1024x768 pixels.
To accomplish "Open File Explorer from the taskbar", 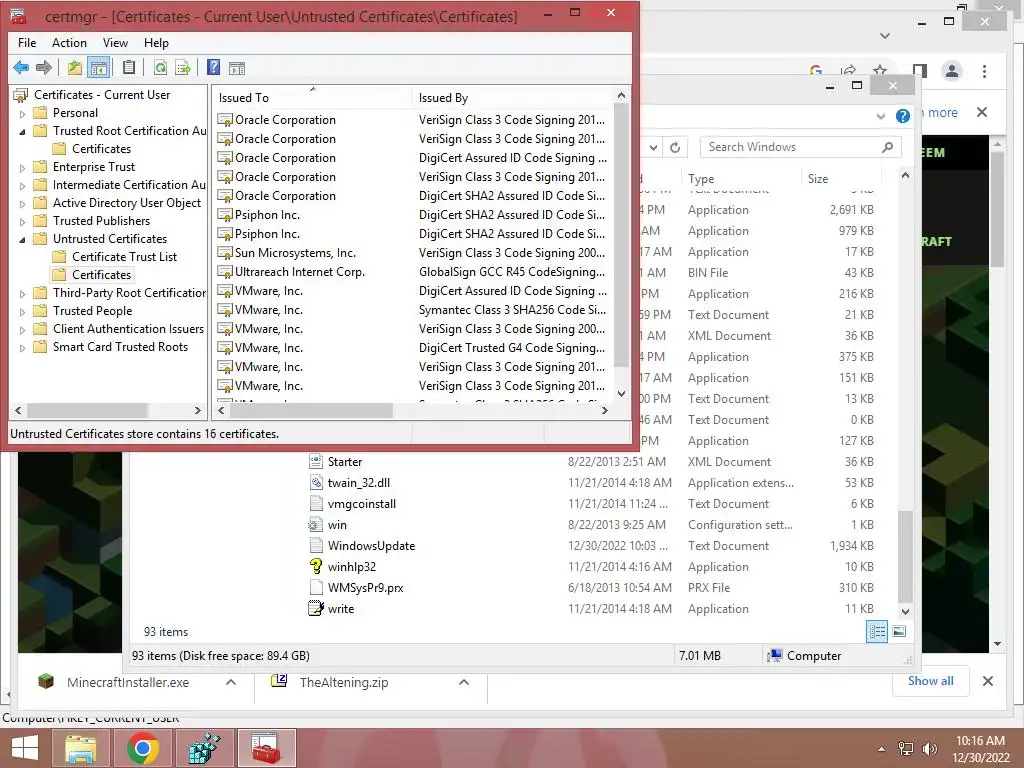I will pos(80,748).
